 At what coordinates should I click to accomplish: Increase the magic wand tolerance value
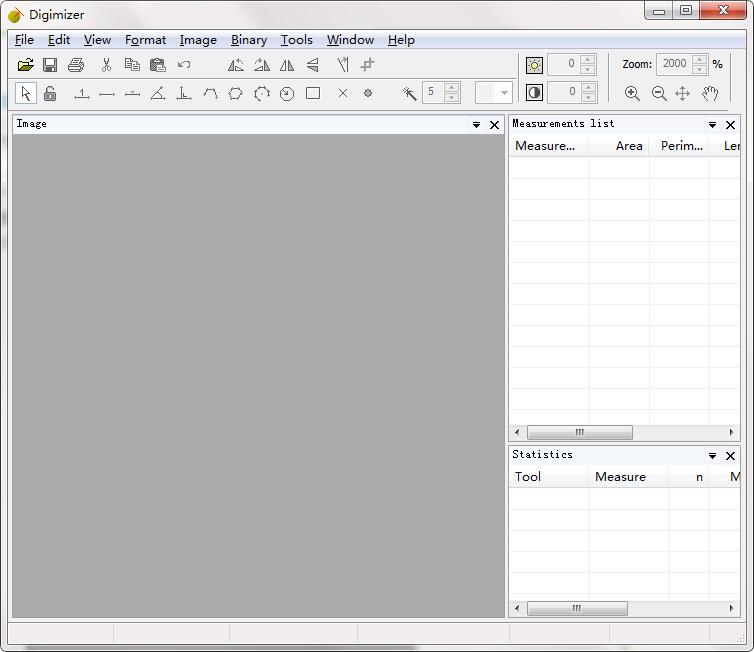(451, 88)
